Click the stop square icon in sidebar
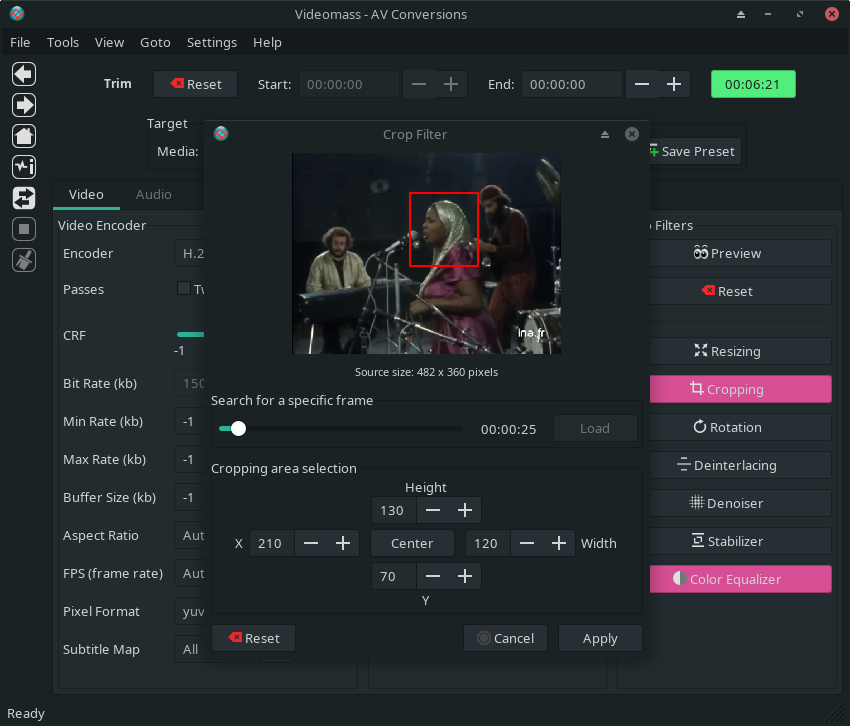The height and width of the screenshot is (726, 850). click(24, 229)
